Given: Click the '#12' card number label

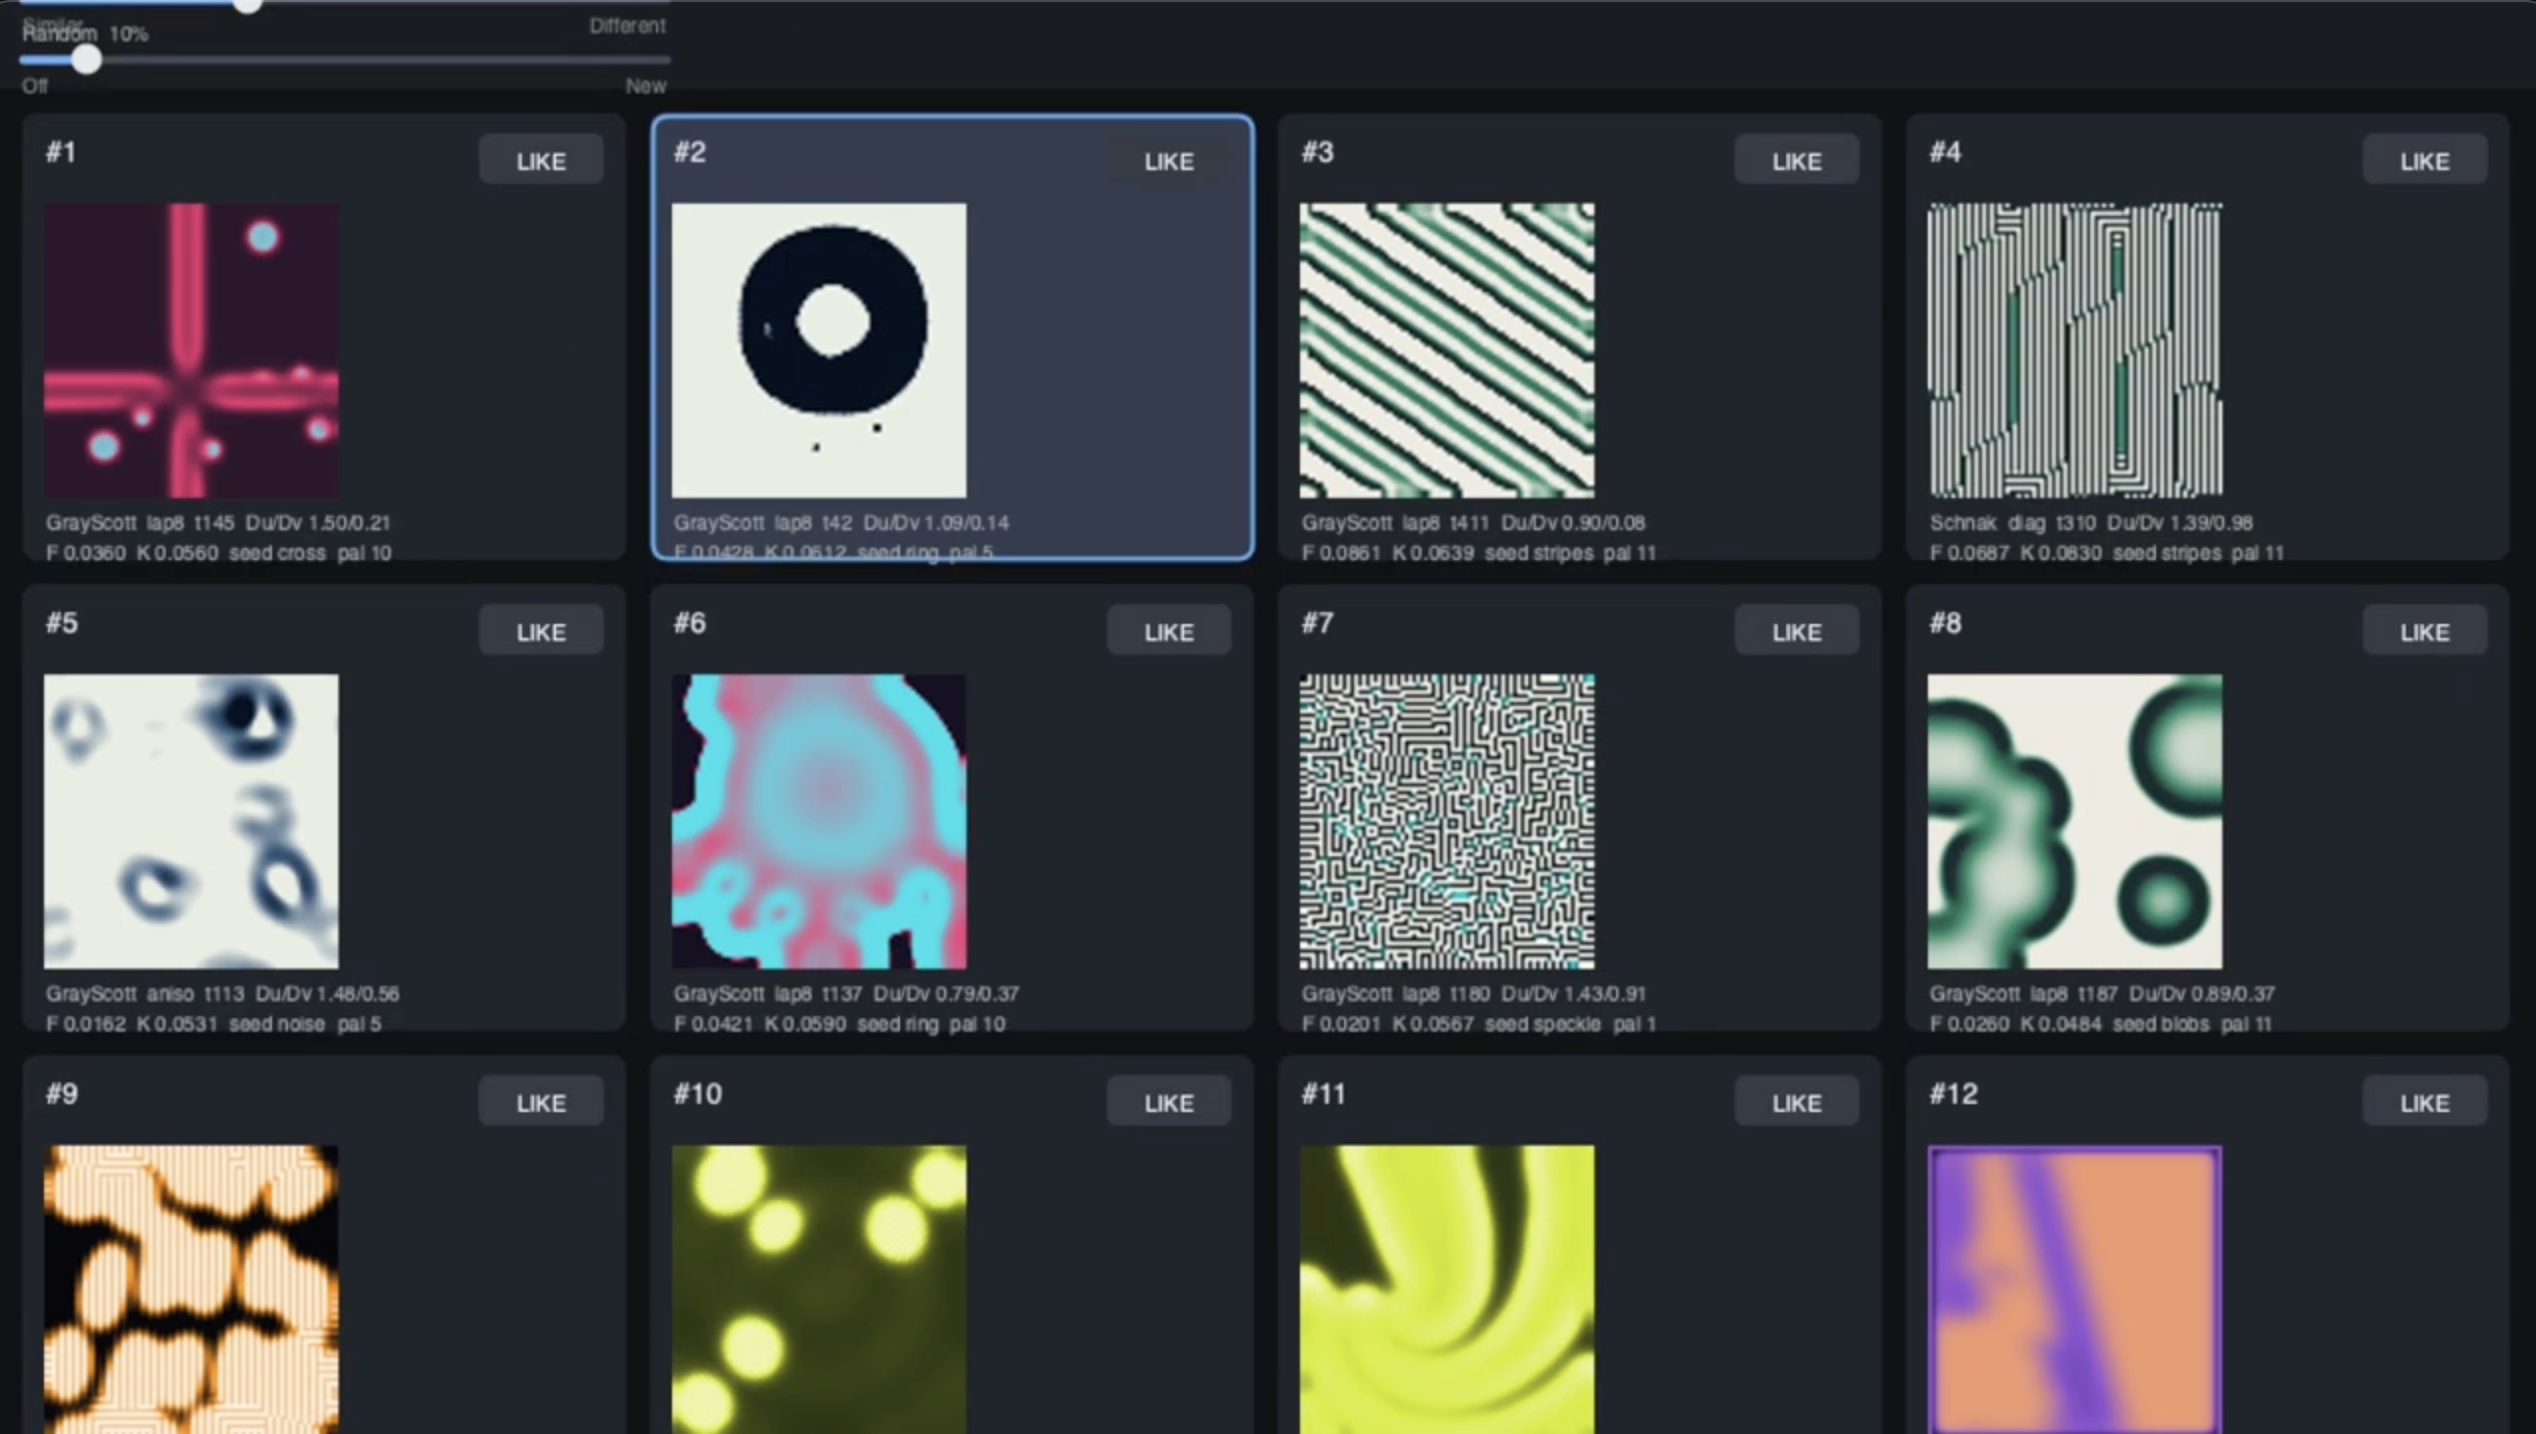Looking at the screenshot, I should (1953, 1094).
